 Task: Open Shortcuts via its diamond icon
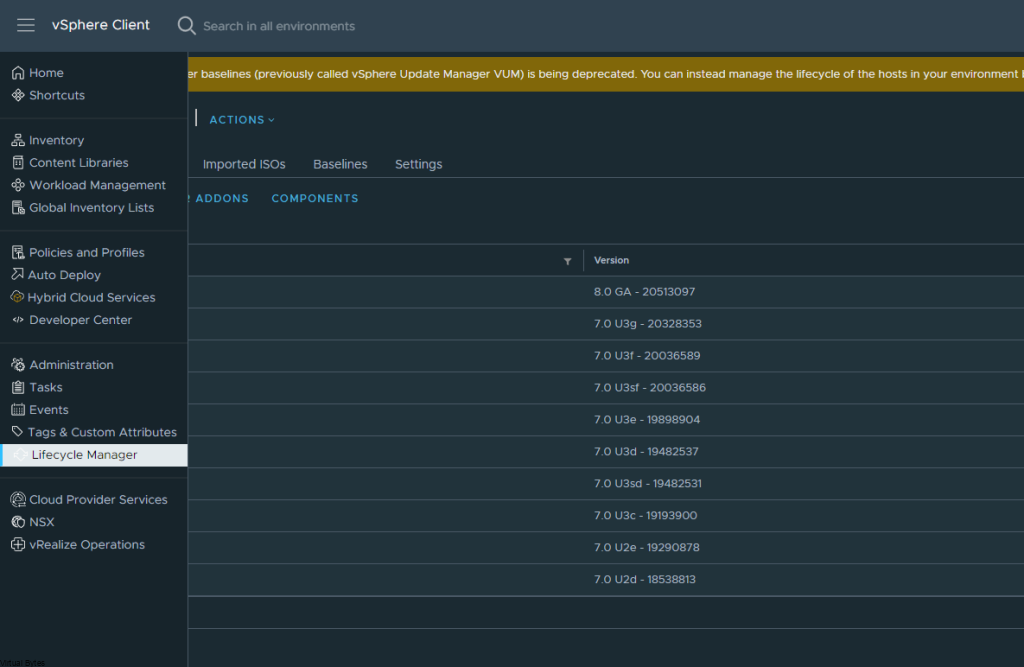pos(18,96)
